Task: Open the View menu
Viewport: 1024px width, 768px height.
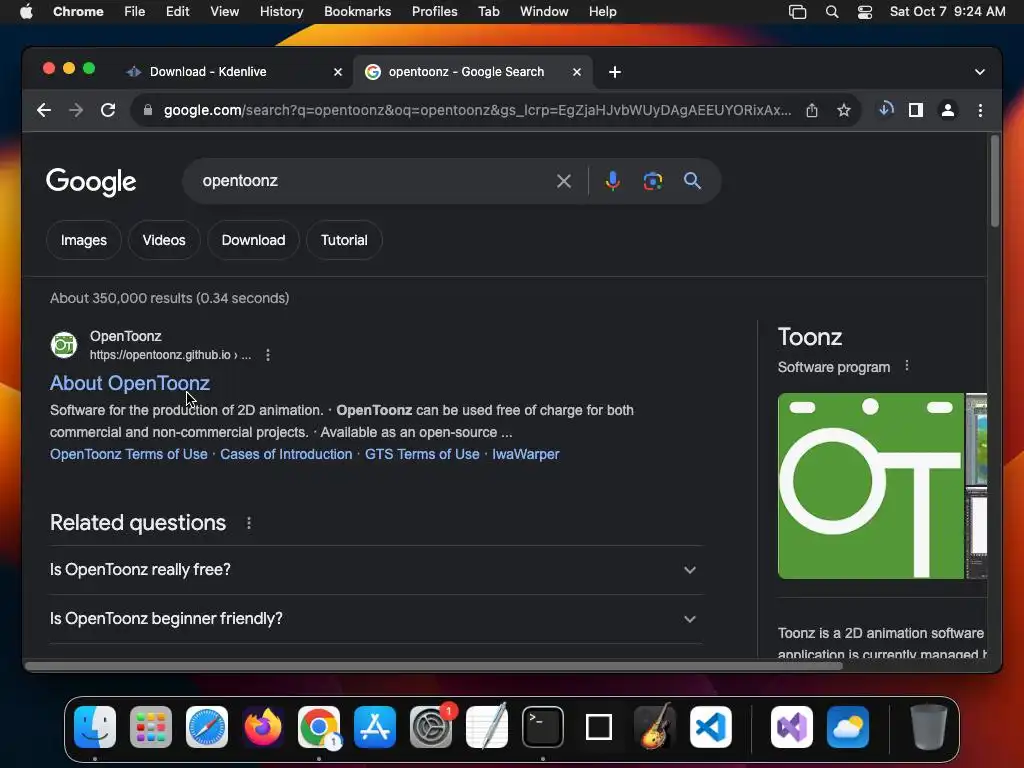Action: pos(224,12)
